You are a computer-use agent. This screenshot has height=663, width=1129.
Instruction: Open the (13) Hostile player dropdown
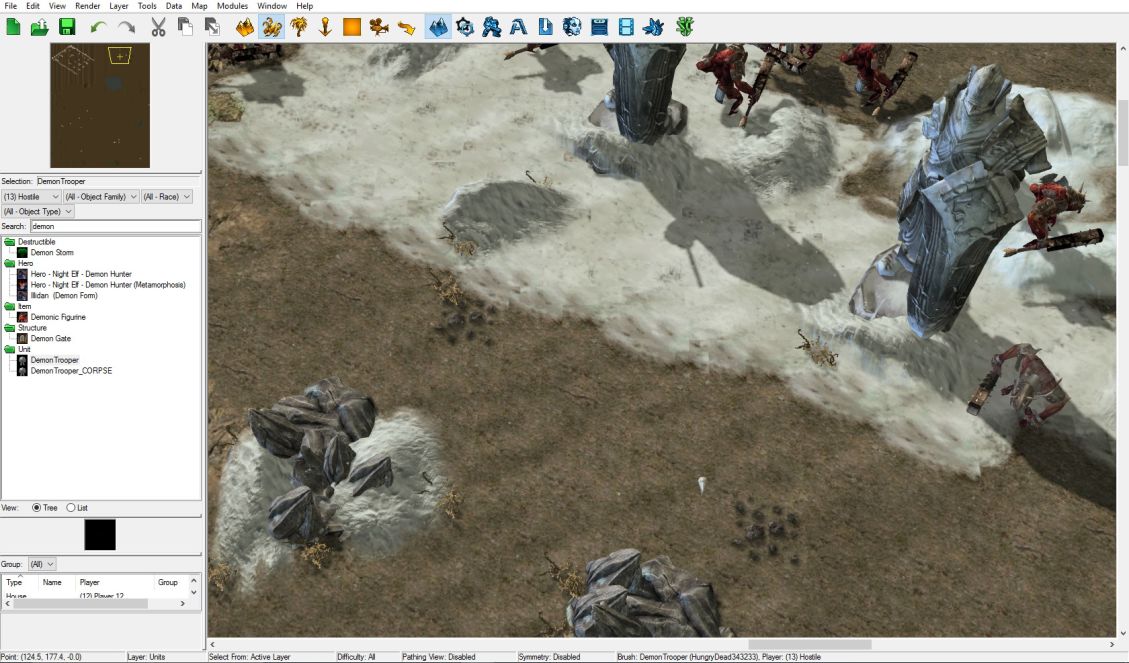[x=31, y=197]
